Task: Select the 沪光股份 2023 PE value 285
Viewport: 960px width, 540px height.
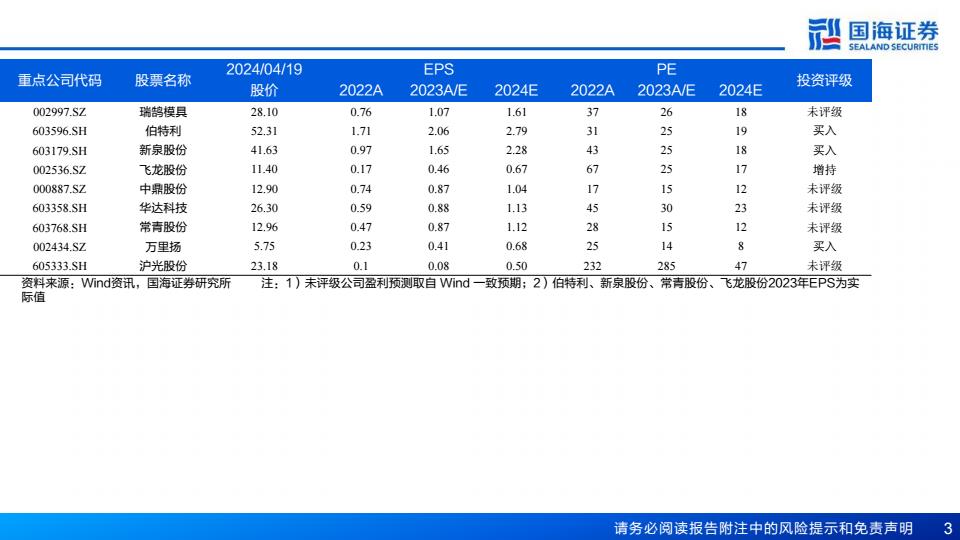Action: point(666,266)
